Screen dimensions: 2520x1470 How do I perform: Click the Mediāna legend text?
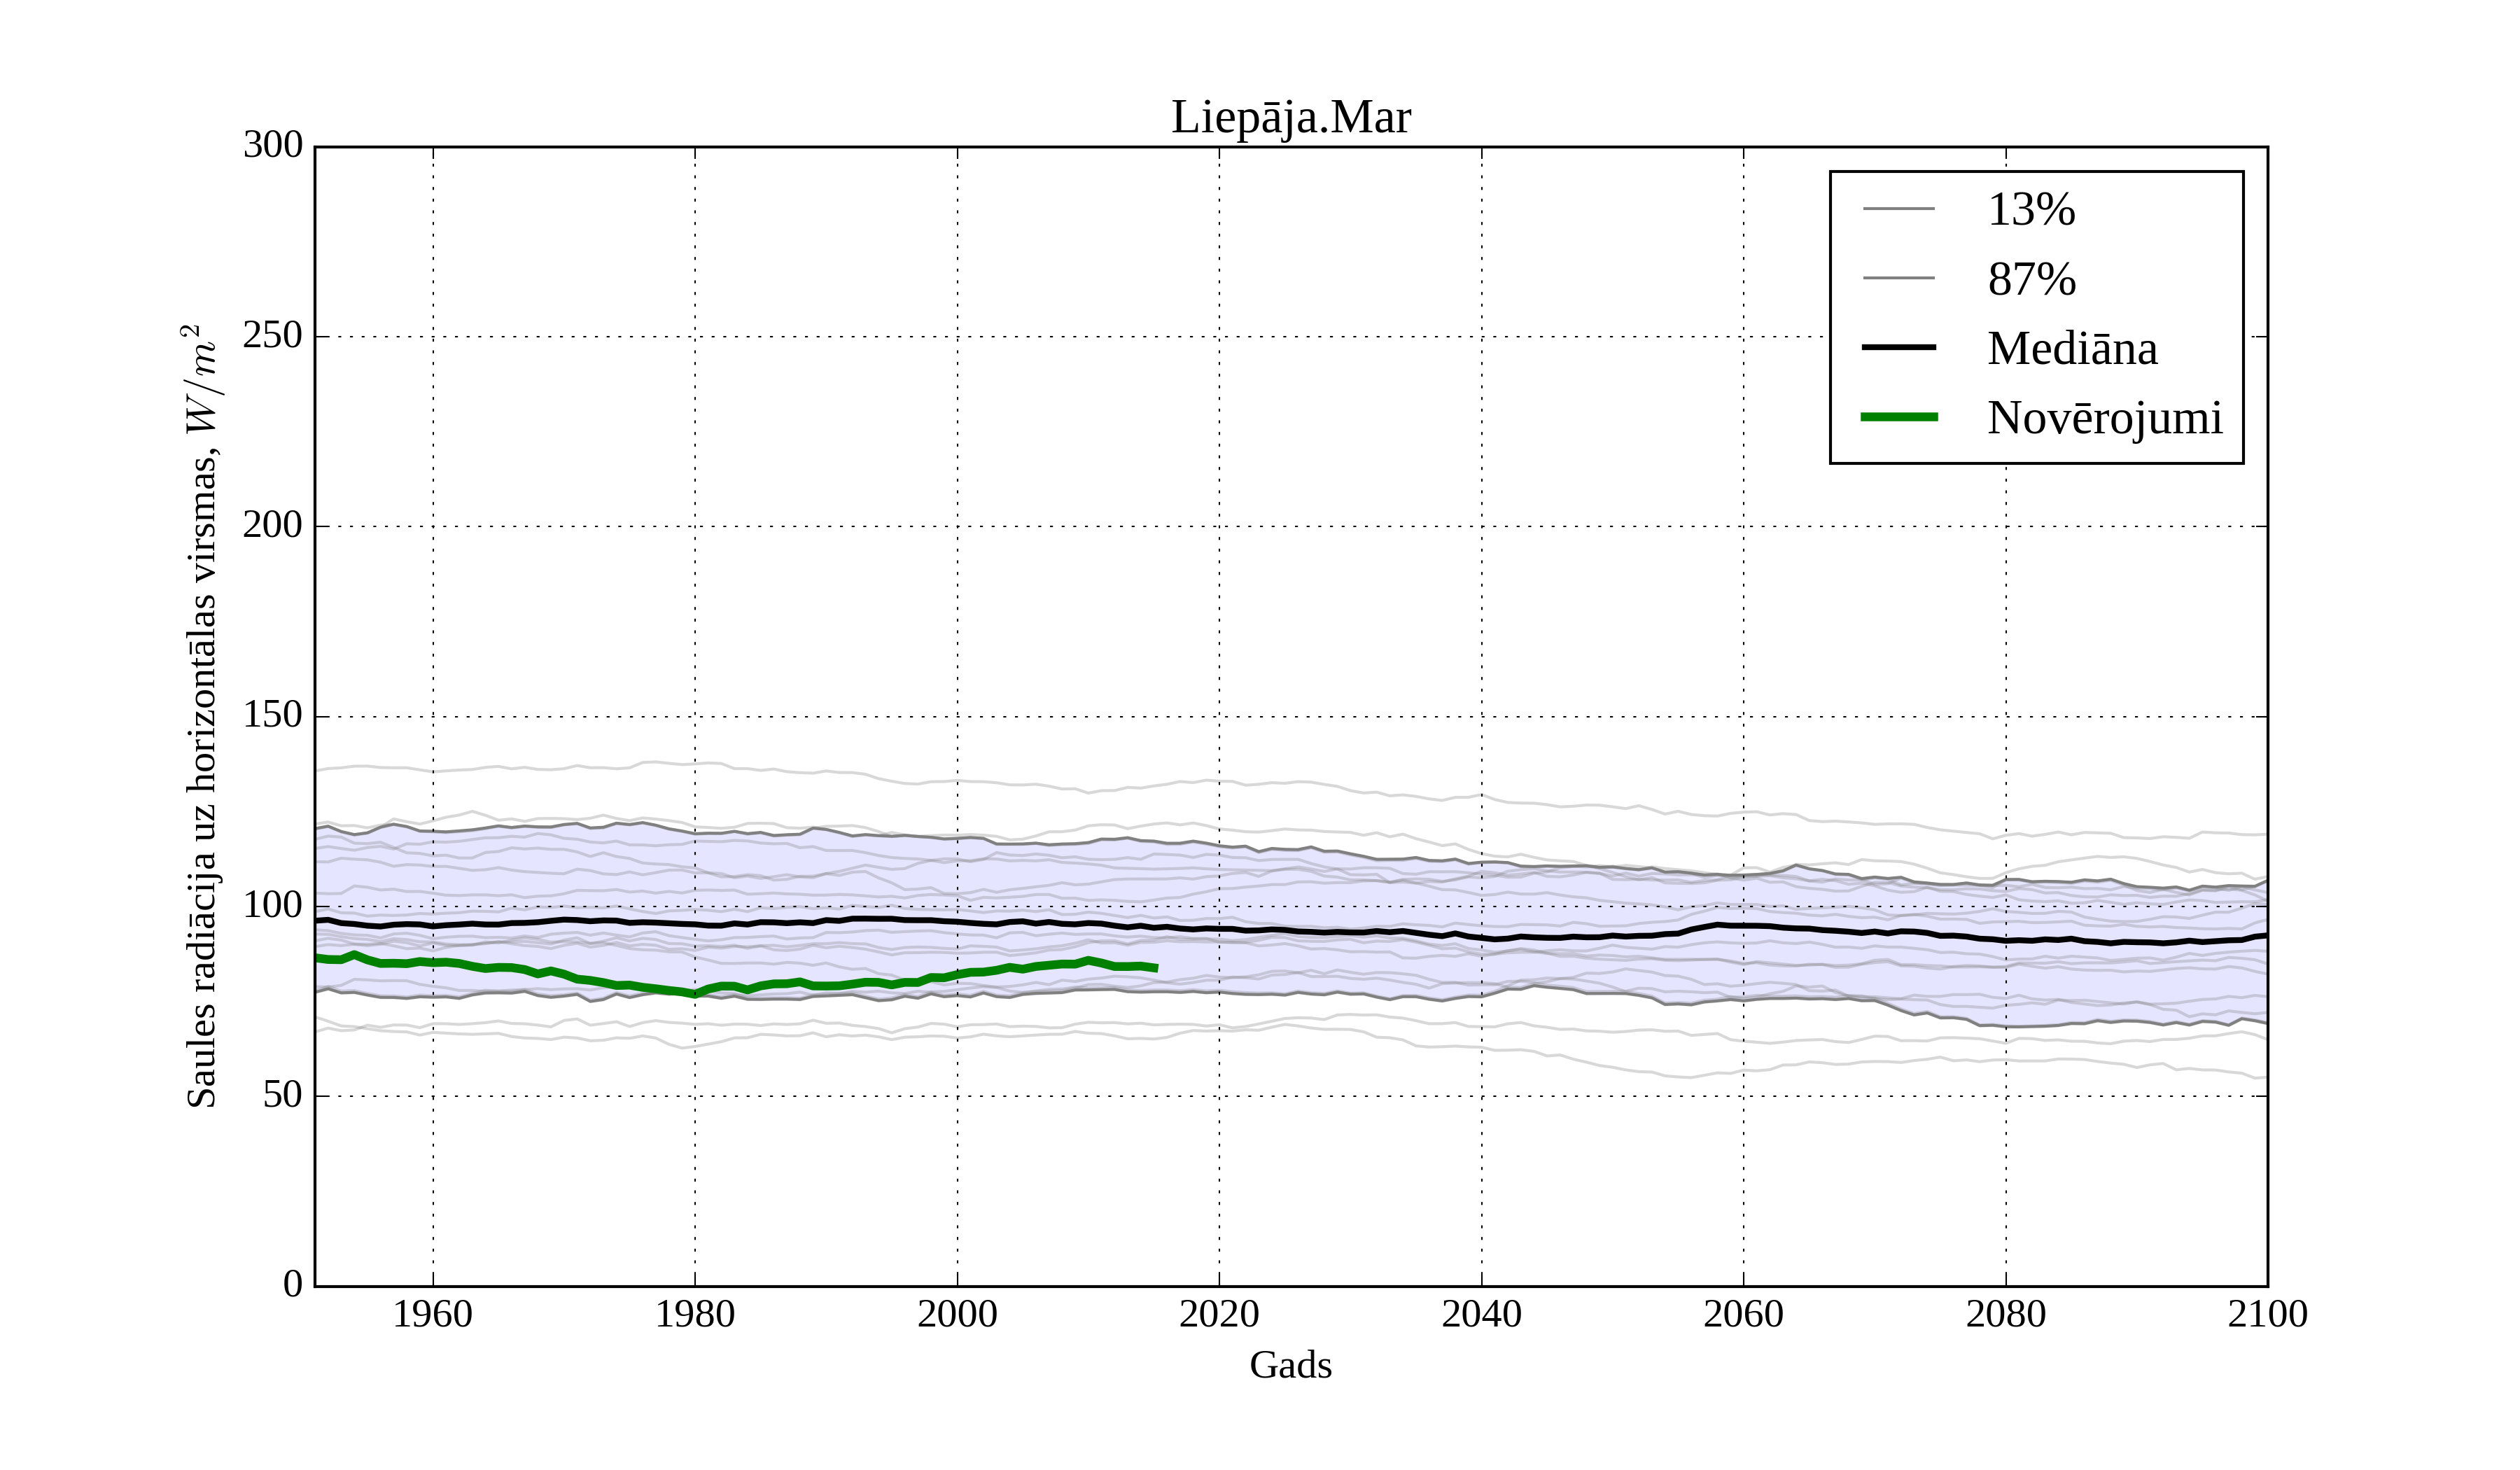click(x=2072, y=349)
